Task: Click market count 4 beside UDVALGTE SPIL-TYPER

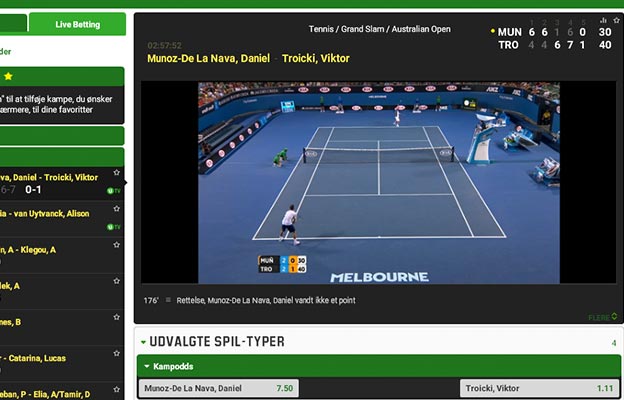Action: [614, 343]
